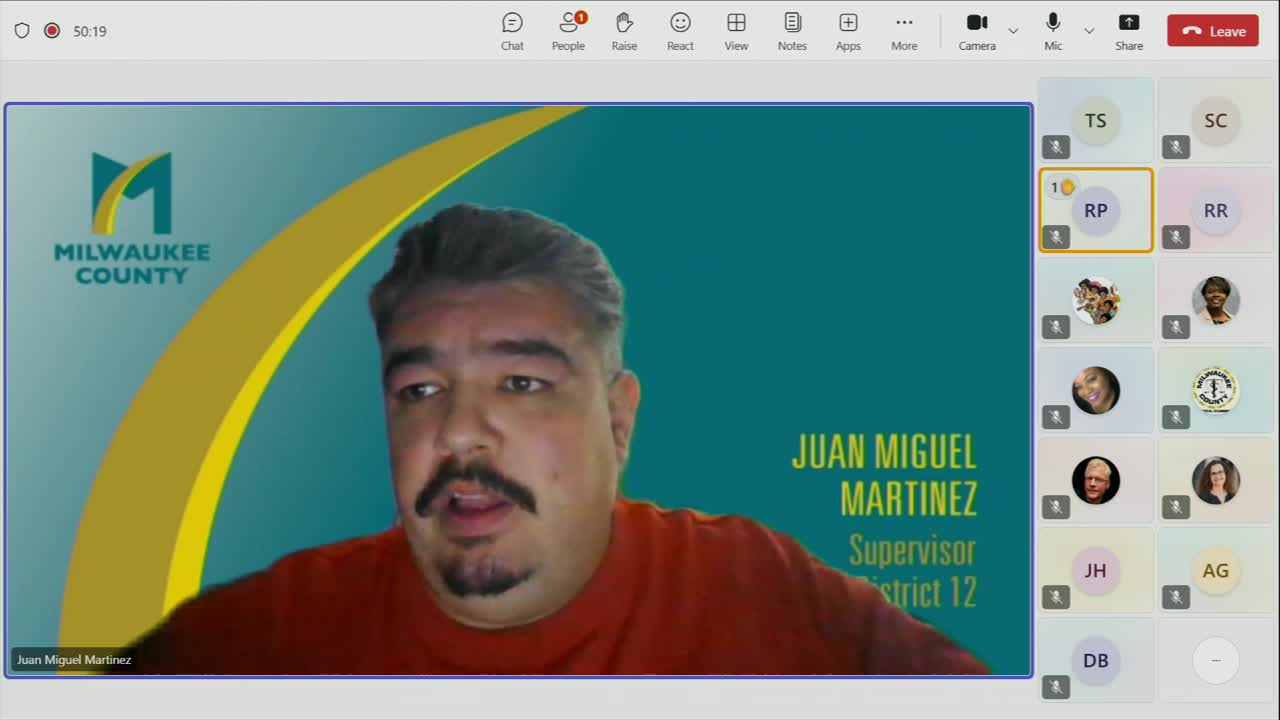Click the muted mic icon on AG tile
This screenshot has height=720, width=1280.
pyautogui.click(x=1176, y=597)
